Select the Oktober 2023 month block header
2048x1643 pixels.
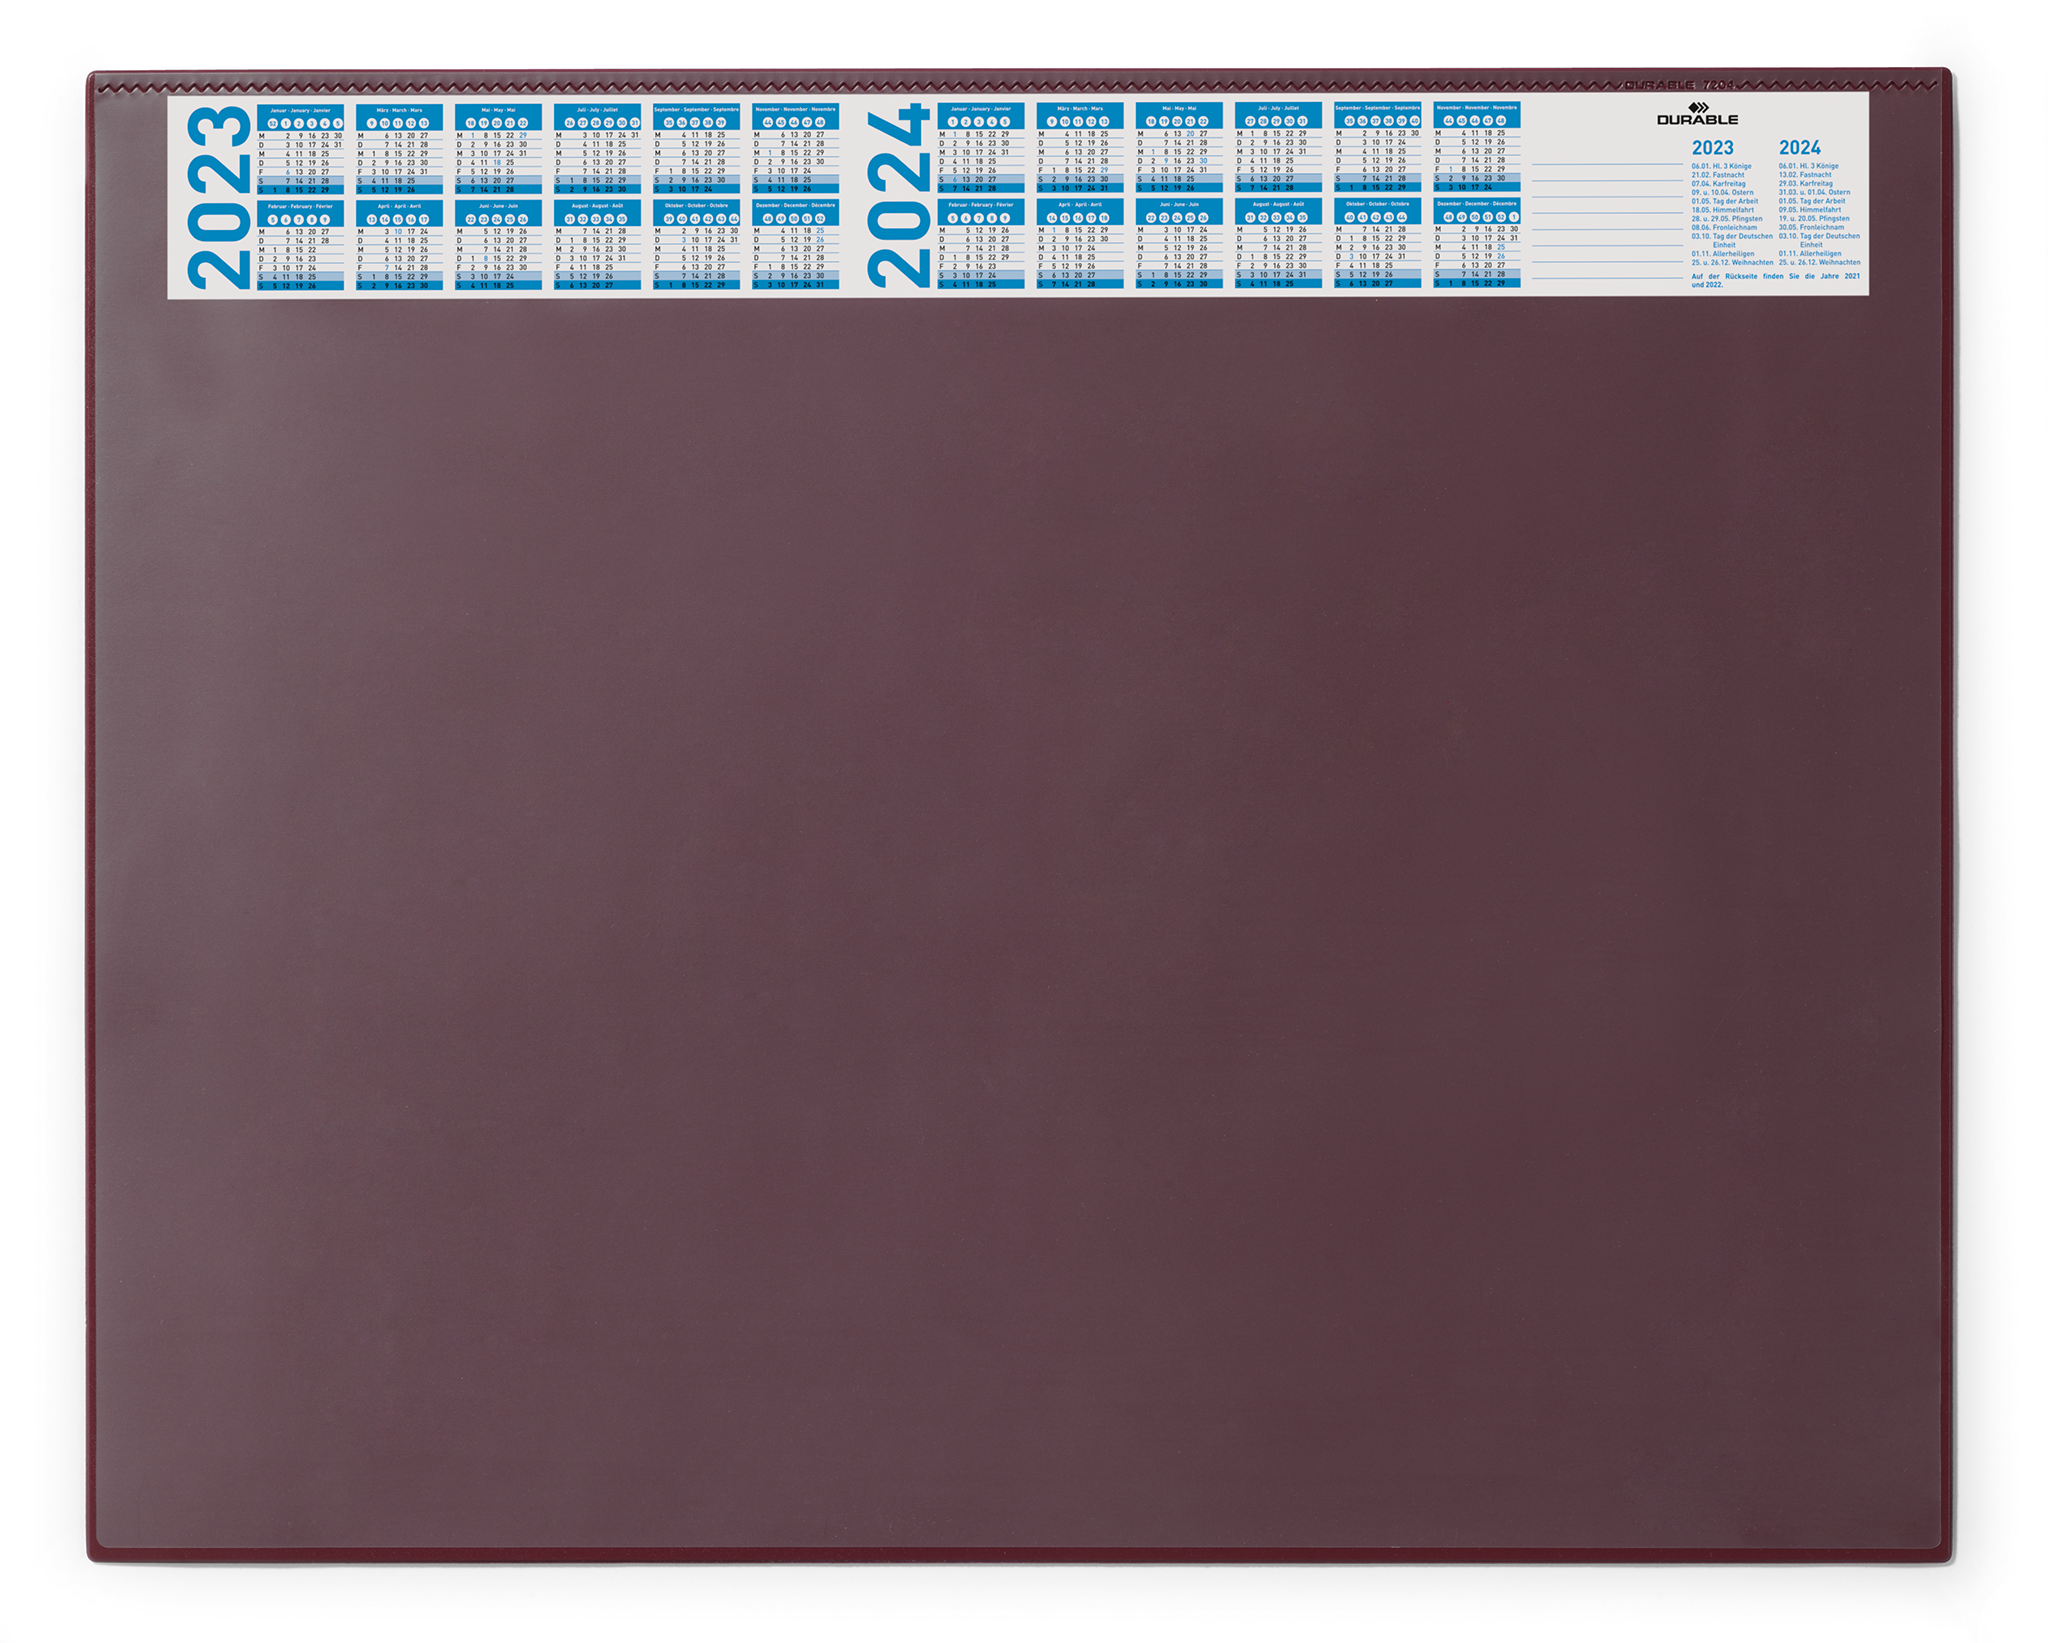coord(696,205)
